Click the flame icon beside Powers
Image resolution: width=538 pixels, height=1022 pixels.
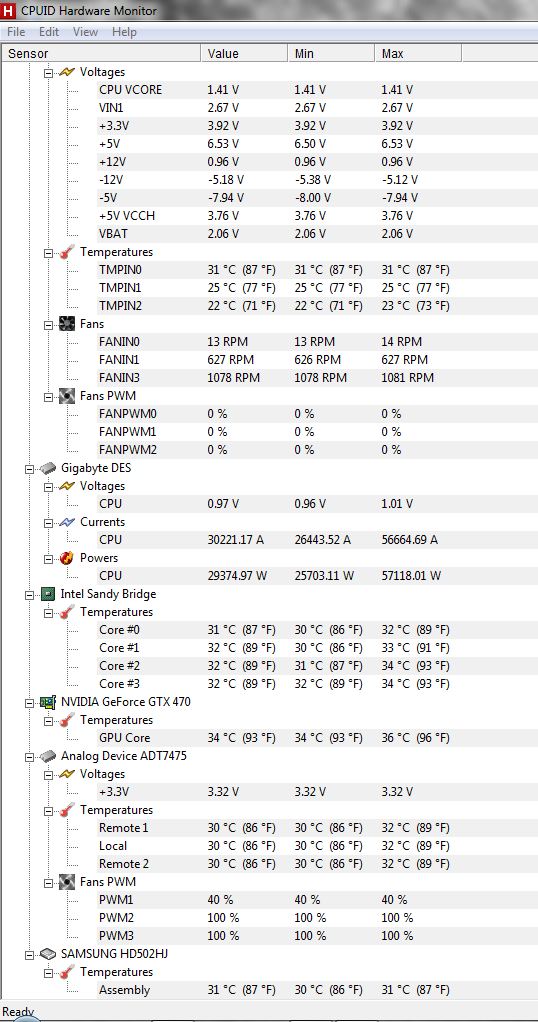tap(67, 558)
